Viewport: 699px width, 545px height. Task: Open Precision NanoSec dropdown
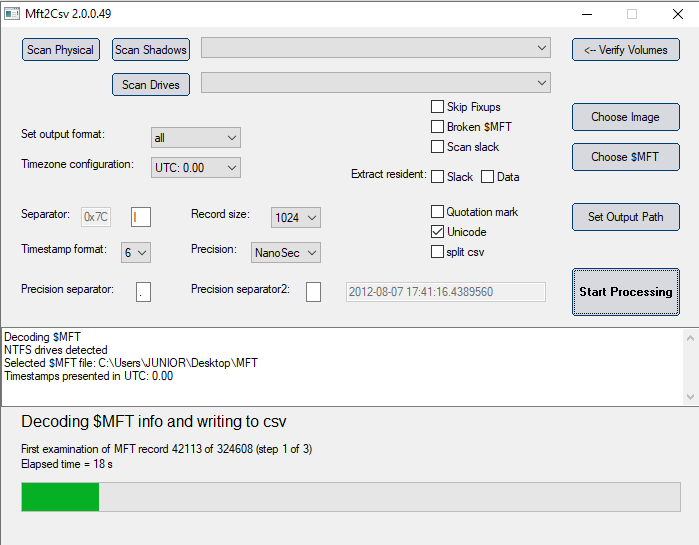pyautogui.click(x=286, y=253)
